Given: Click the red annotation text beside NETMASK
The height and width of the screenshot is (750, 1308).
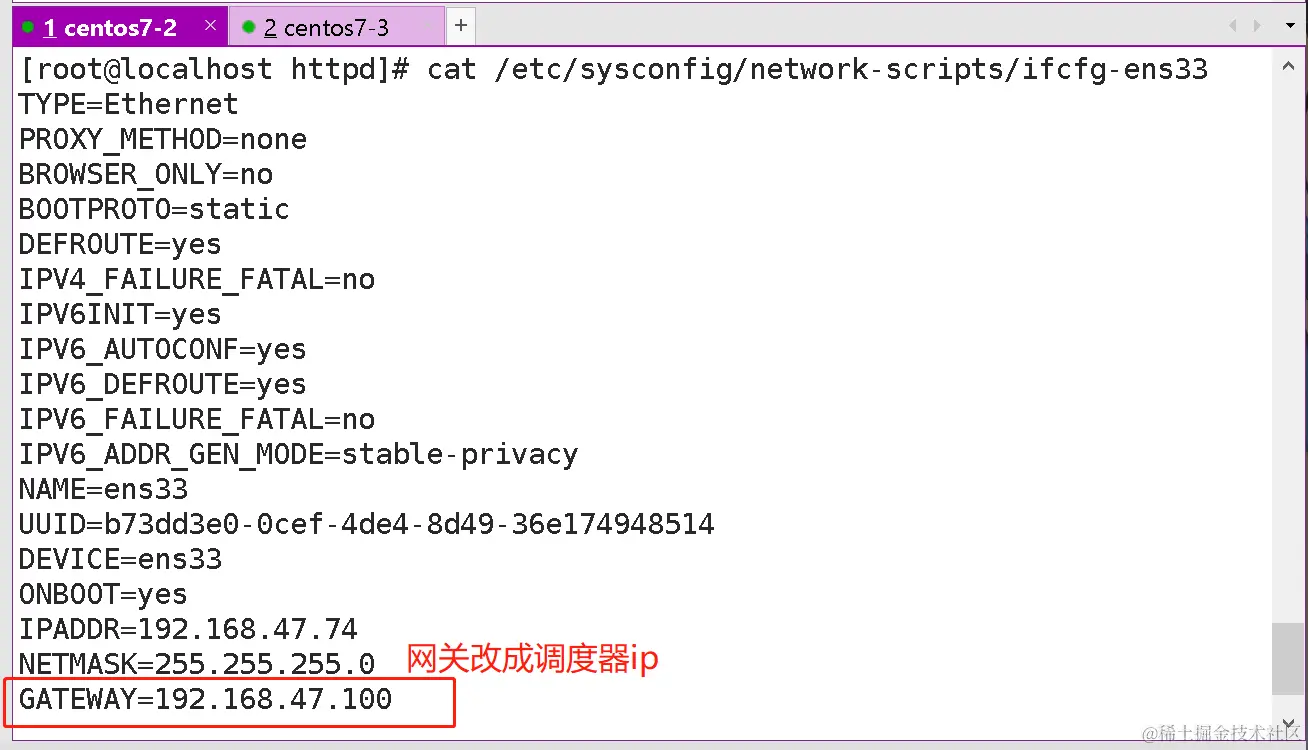Looking at the screenshot, I should [x=532, y=659].
